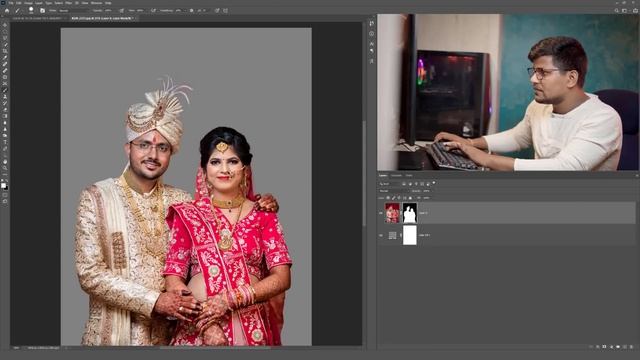
Task: Turn layer filtering on or off
Action: tap(434, 182)
